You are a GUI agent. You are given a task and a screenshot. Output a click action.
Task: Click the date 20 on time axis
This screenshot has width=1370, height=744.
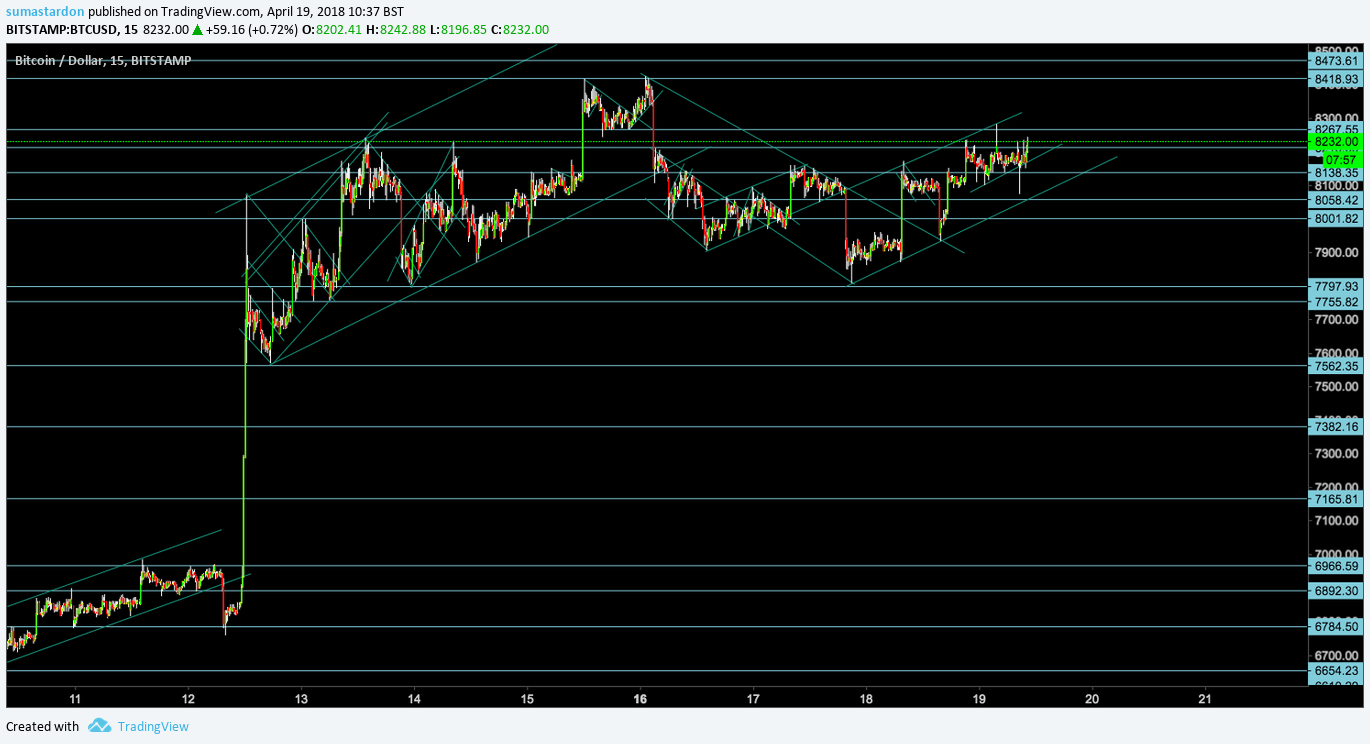(x=1092, y=698)
